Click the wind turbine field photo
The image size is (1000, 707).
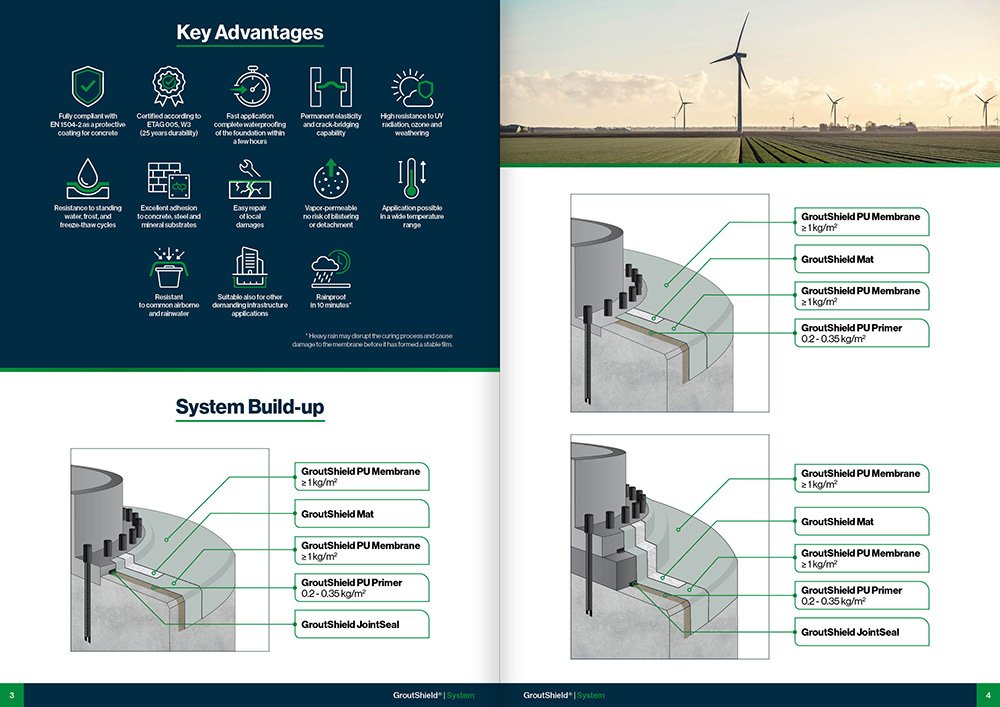click(750, 82)
